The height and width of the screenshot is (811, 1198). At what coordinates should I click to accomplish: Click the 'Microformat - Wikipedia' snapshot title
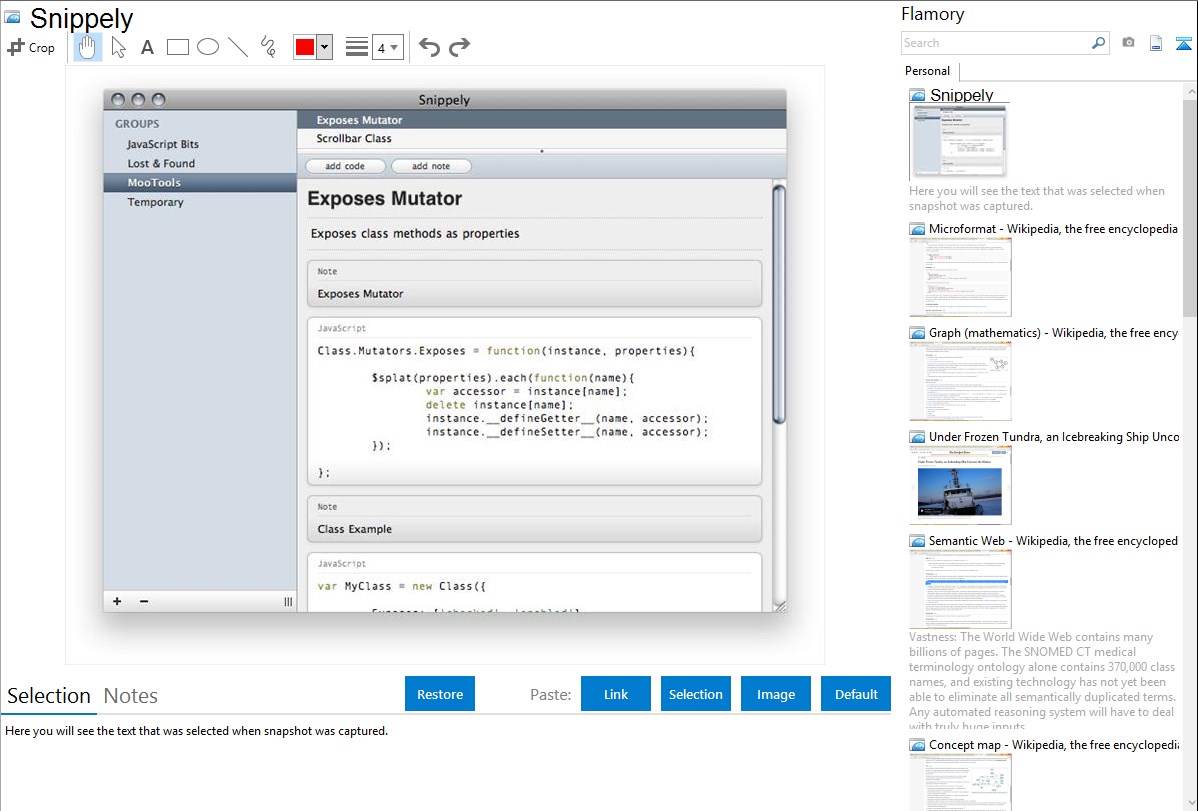1053,229
